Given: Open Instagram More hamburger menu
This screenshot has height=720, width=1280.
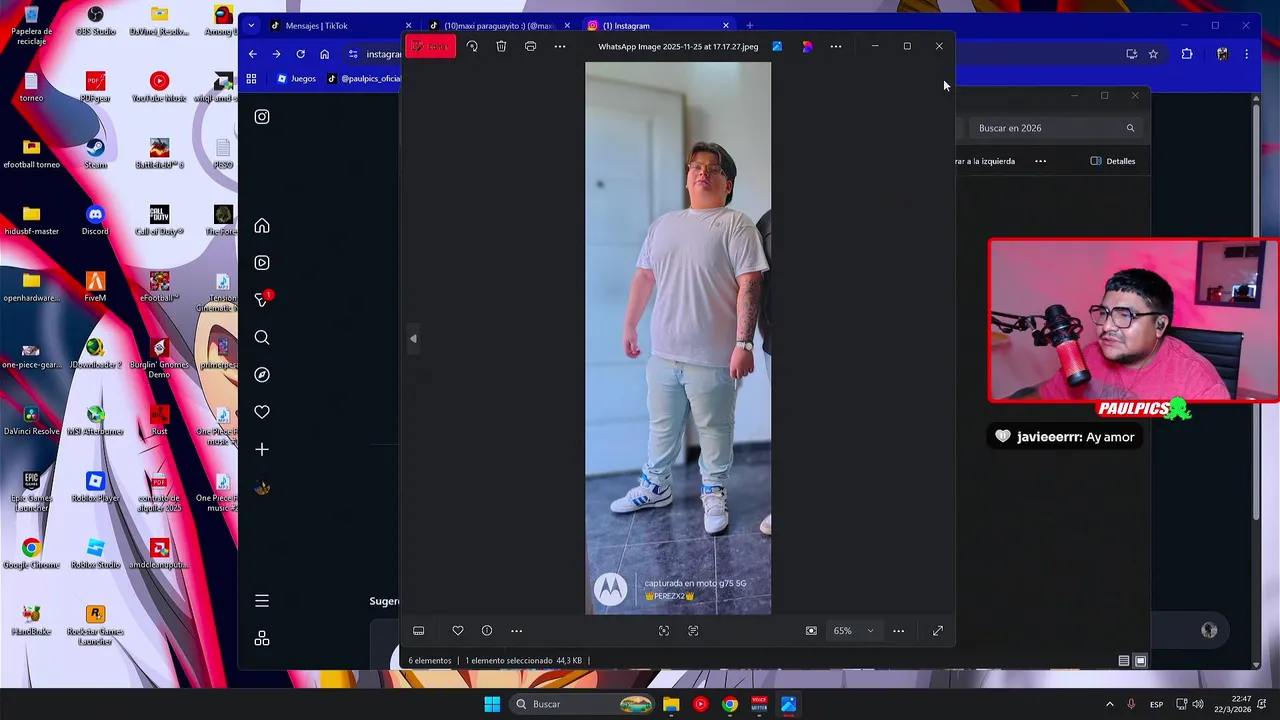Looking at the screenshot, I should [x=262, y=601].
